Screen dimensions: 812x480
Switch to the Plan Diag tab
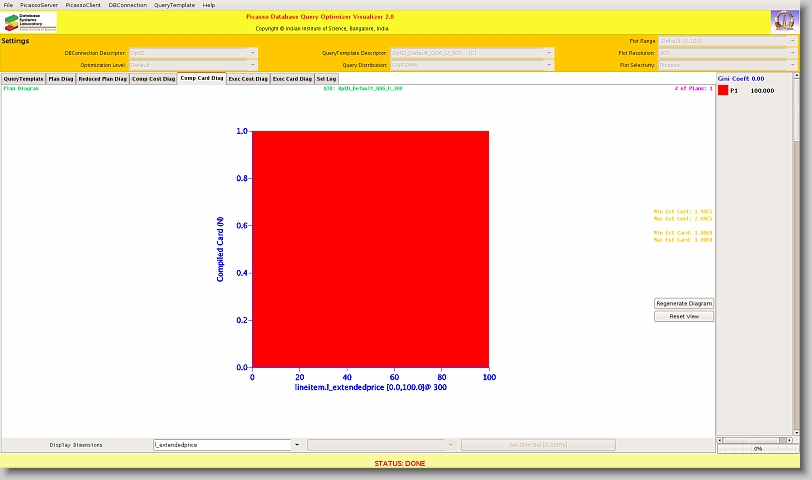[x=61, y=78]
